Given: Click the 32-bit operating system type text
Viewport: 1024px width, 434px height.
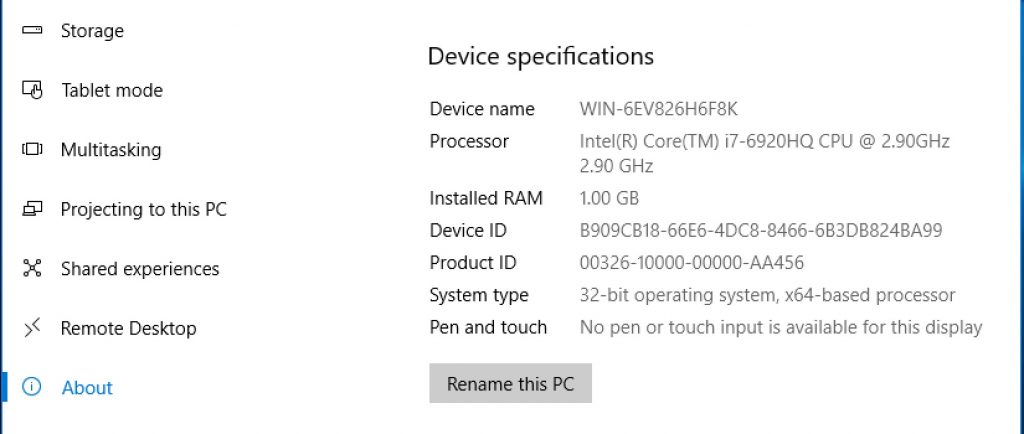Looking at the screenshot, I should [x=767, y=295].
